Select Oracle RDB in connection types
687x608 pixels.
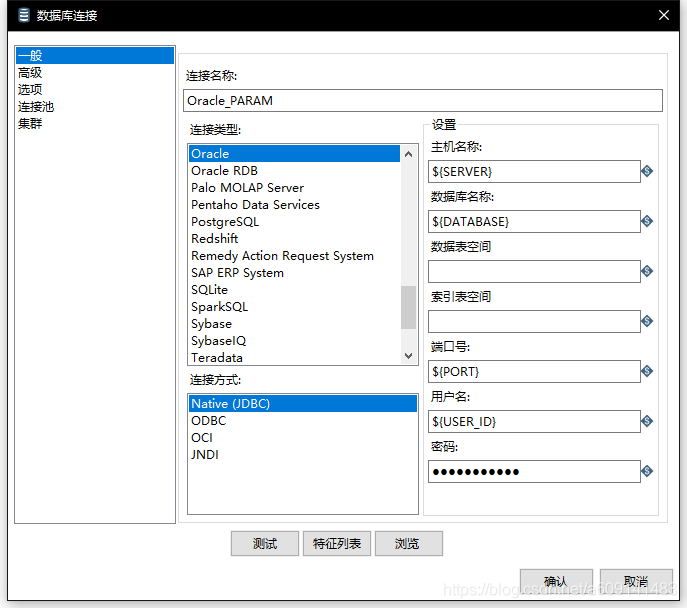pos(294,171)
